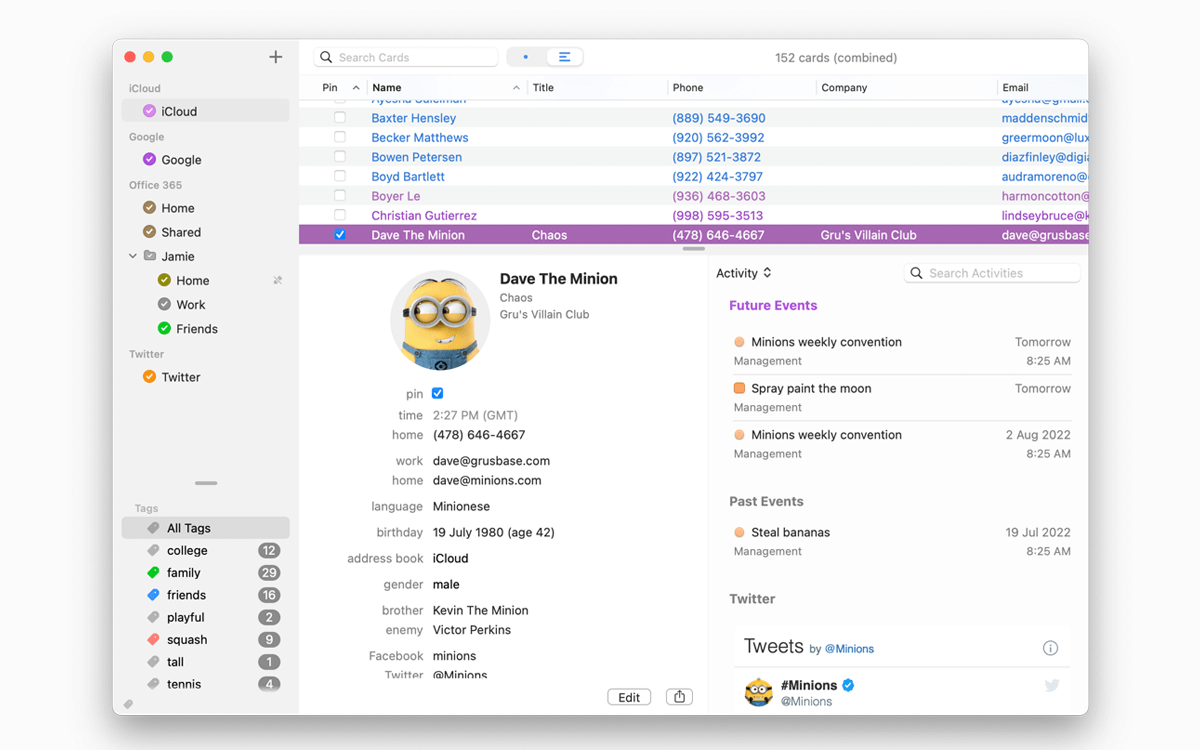The image size is (1200, 750).
Task: Click the orange calendar square of Spray paint the moon
Action: pyautogui.click(x=739, y=388)
